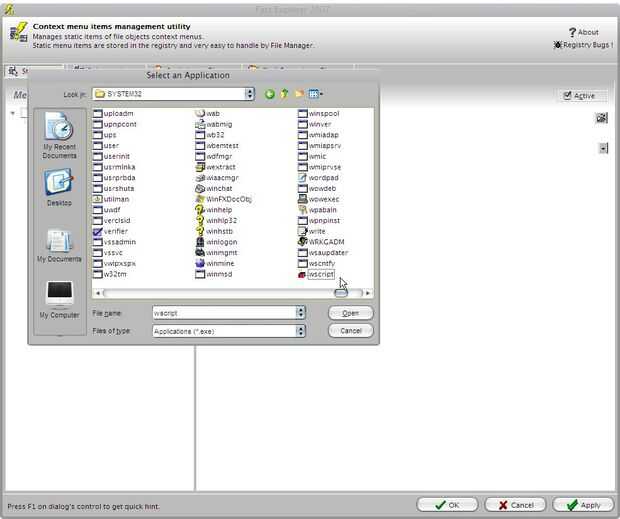The height and width of the screenshot is (519, 620).
Task: Open the View menu icon in dialog
Action: [x=315, y=94]
